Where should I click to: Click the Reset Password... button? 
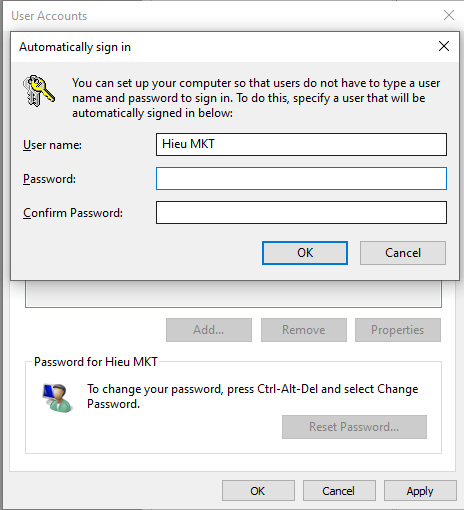(354, 427)
